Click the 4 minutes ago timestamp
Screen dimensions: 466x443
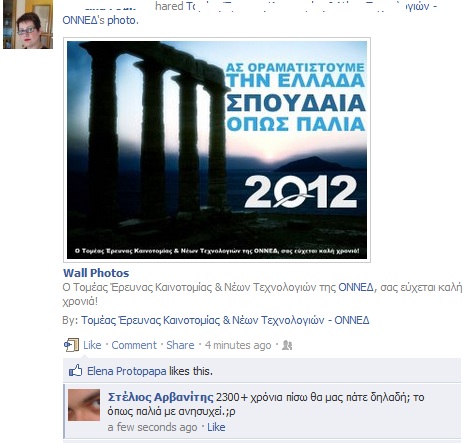[x=238, y=345]
